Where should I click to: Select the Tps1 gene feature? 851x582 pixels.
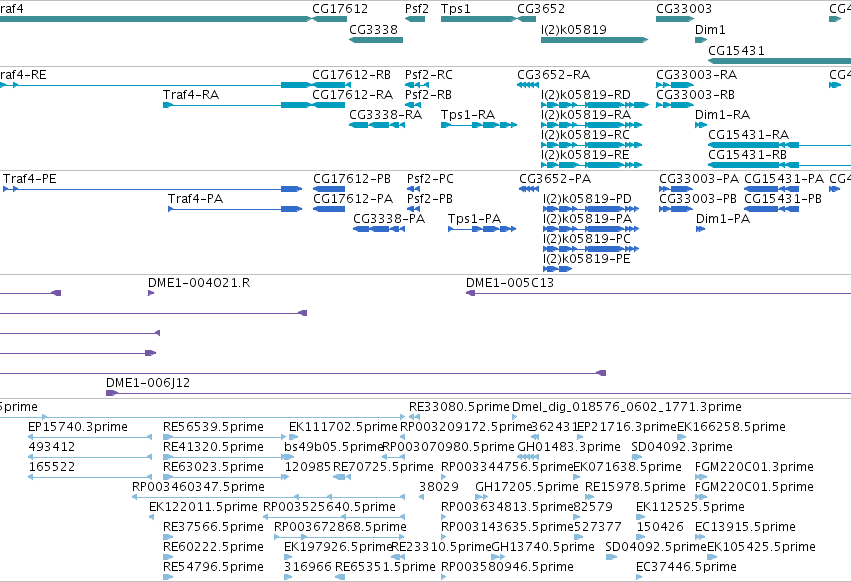pos(478,19)
